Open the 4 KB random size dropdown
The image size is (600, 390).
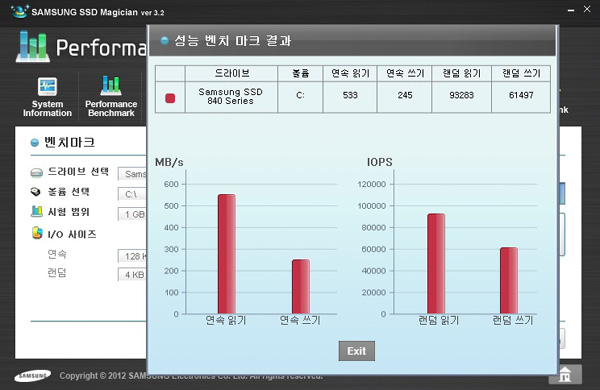(x=132, y=274)
